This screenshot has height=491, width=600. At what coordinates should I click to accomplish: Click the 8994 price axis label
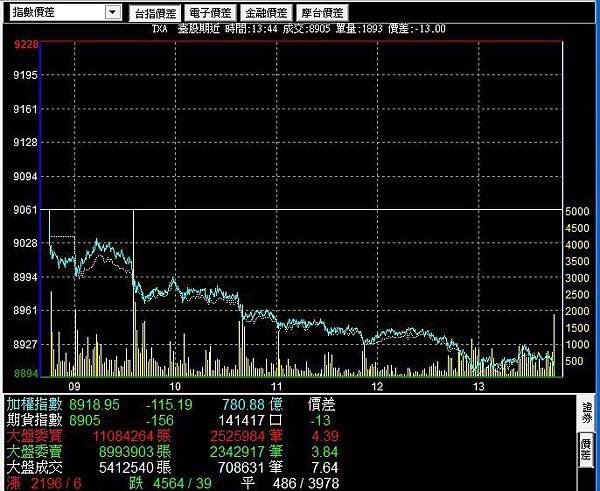(26, 277)
